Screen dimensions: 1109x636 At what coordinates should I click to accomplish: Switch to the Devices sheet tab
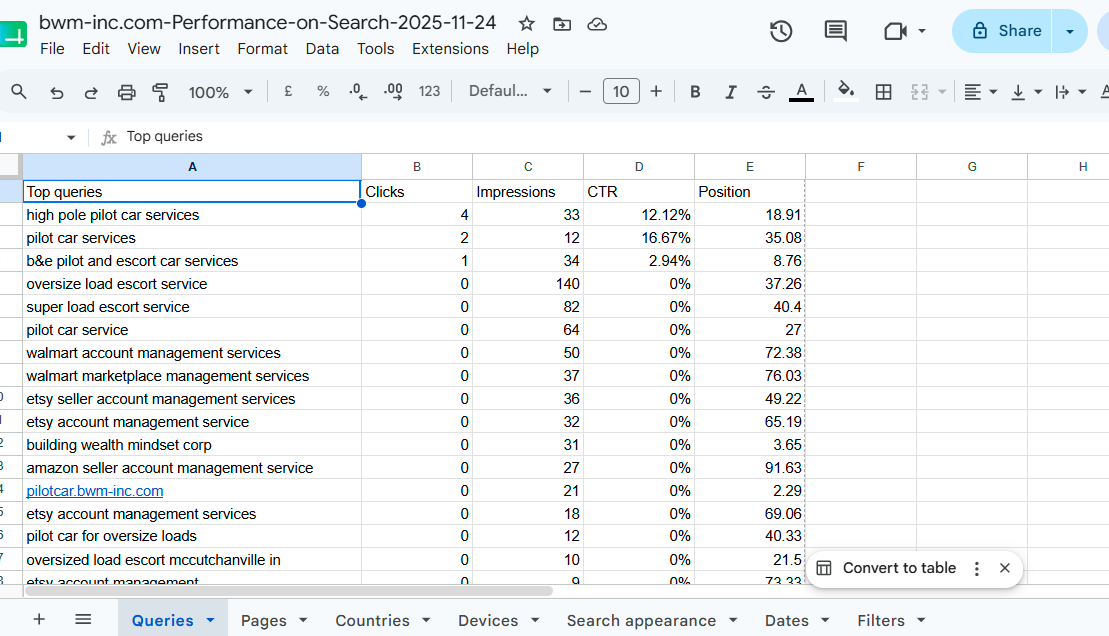click(488, 620)
